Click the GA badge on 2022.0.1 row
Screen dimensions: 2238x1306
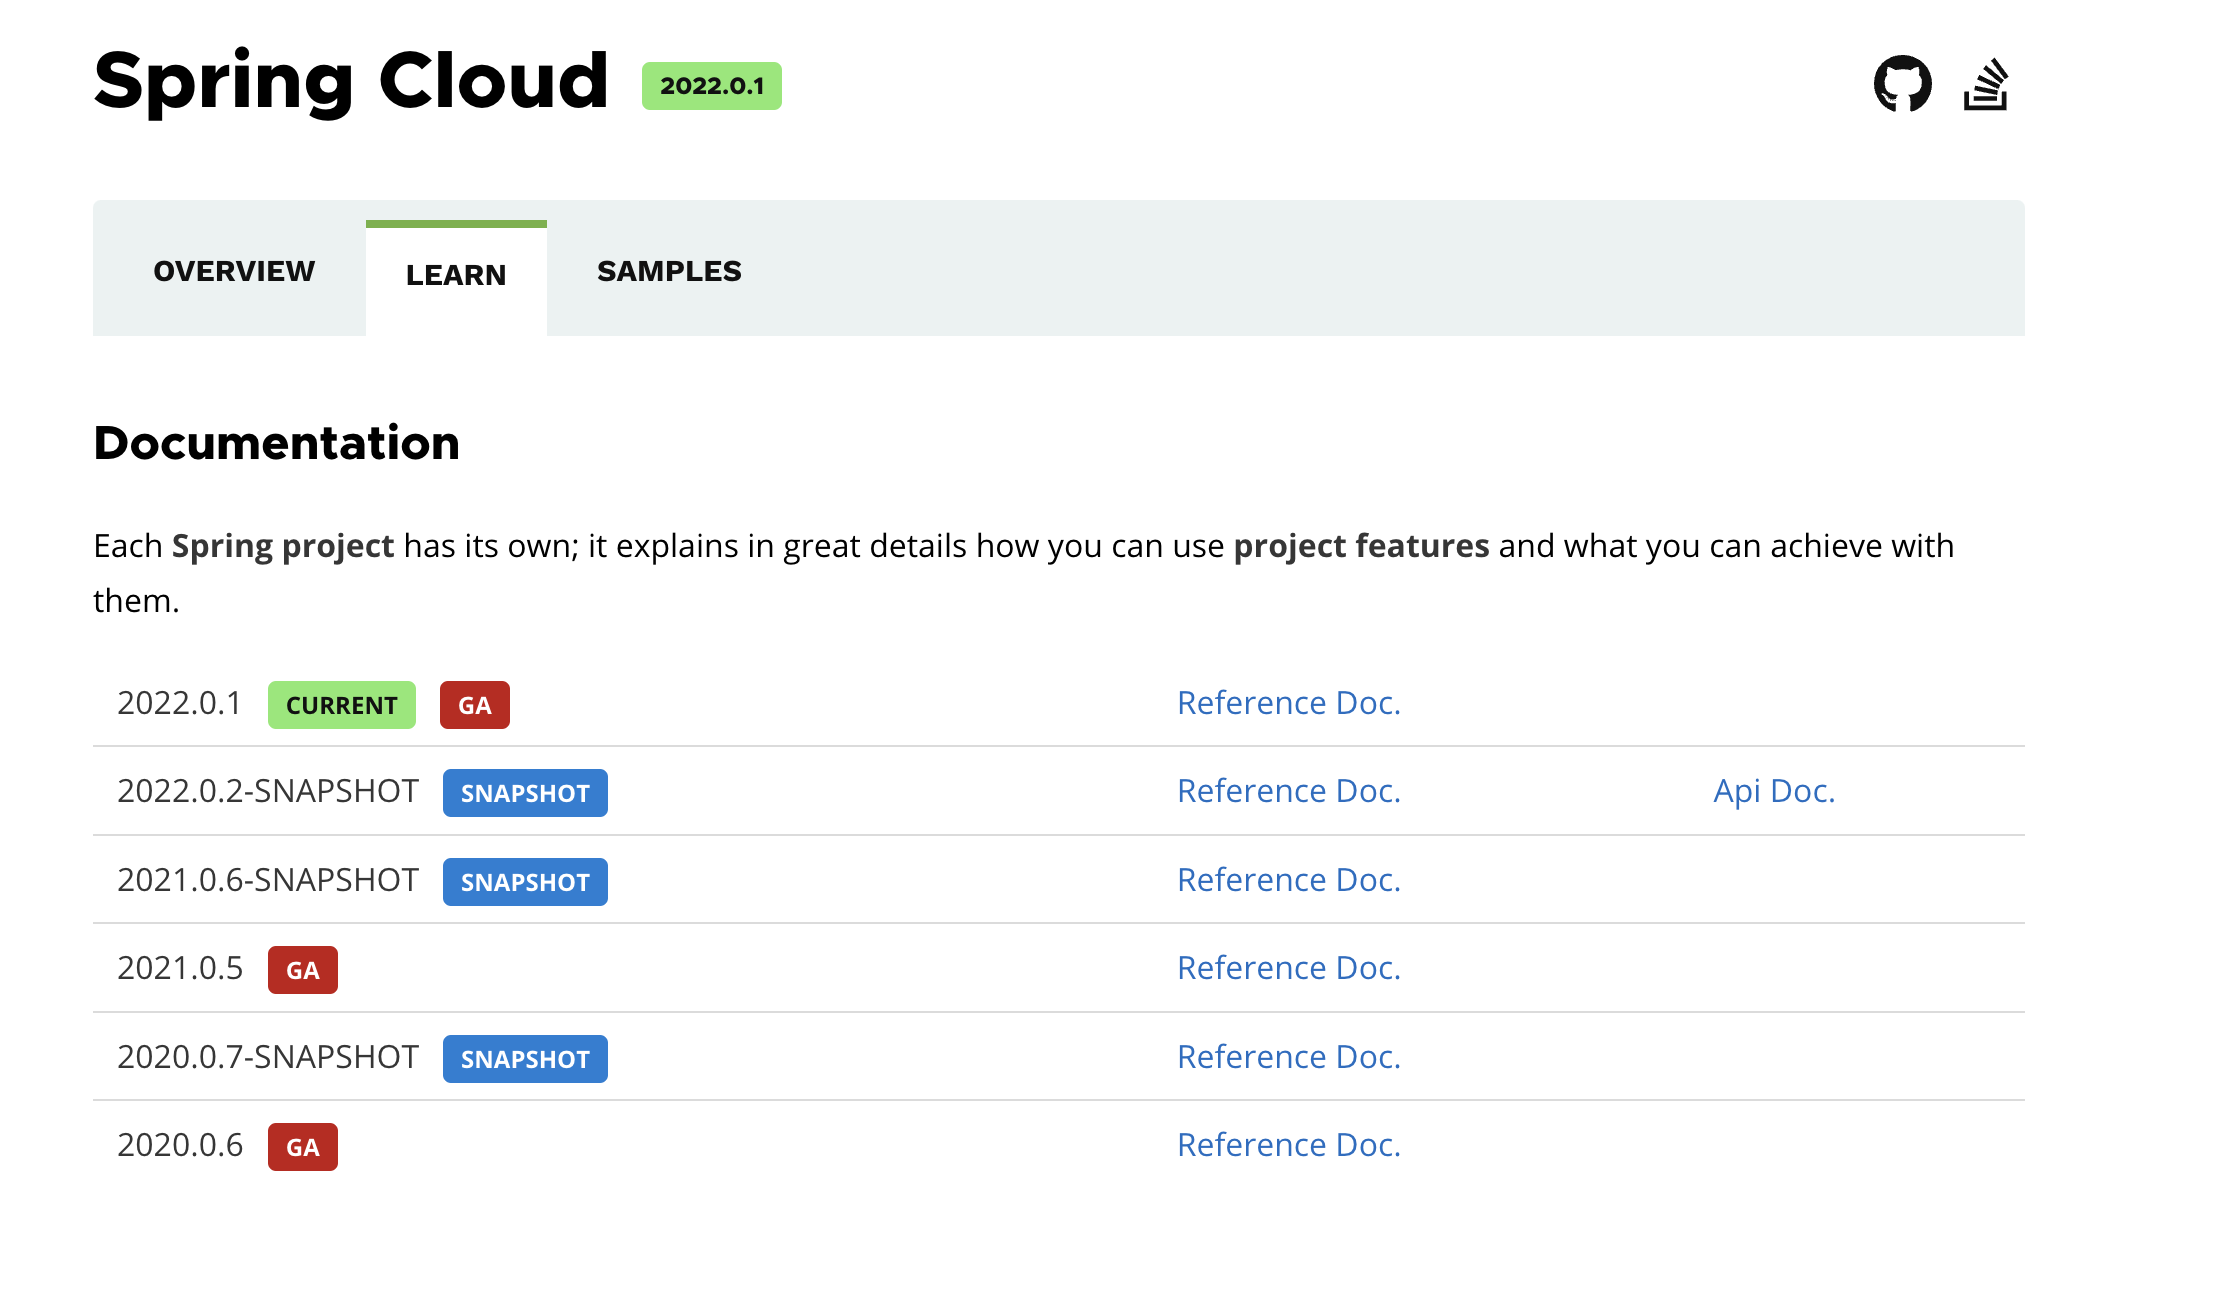475,705
